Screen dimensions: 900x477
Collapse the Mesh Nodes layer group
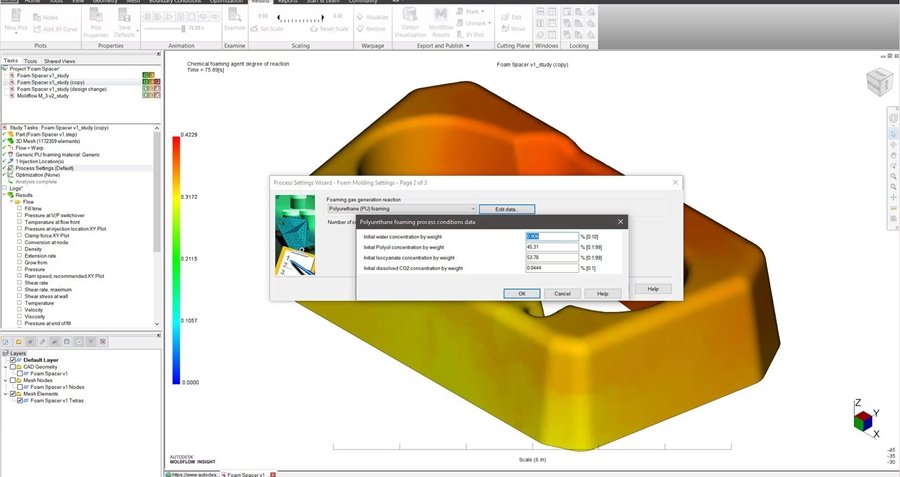(6, 380)
